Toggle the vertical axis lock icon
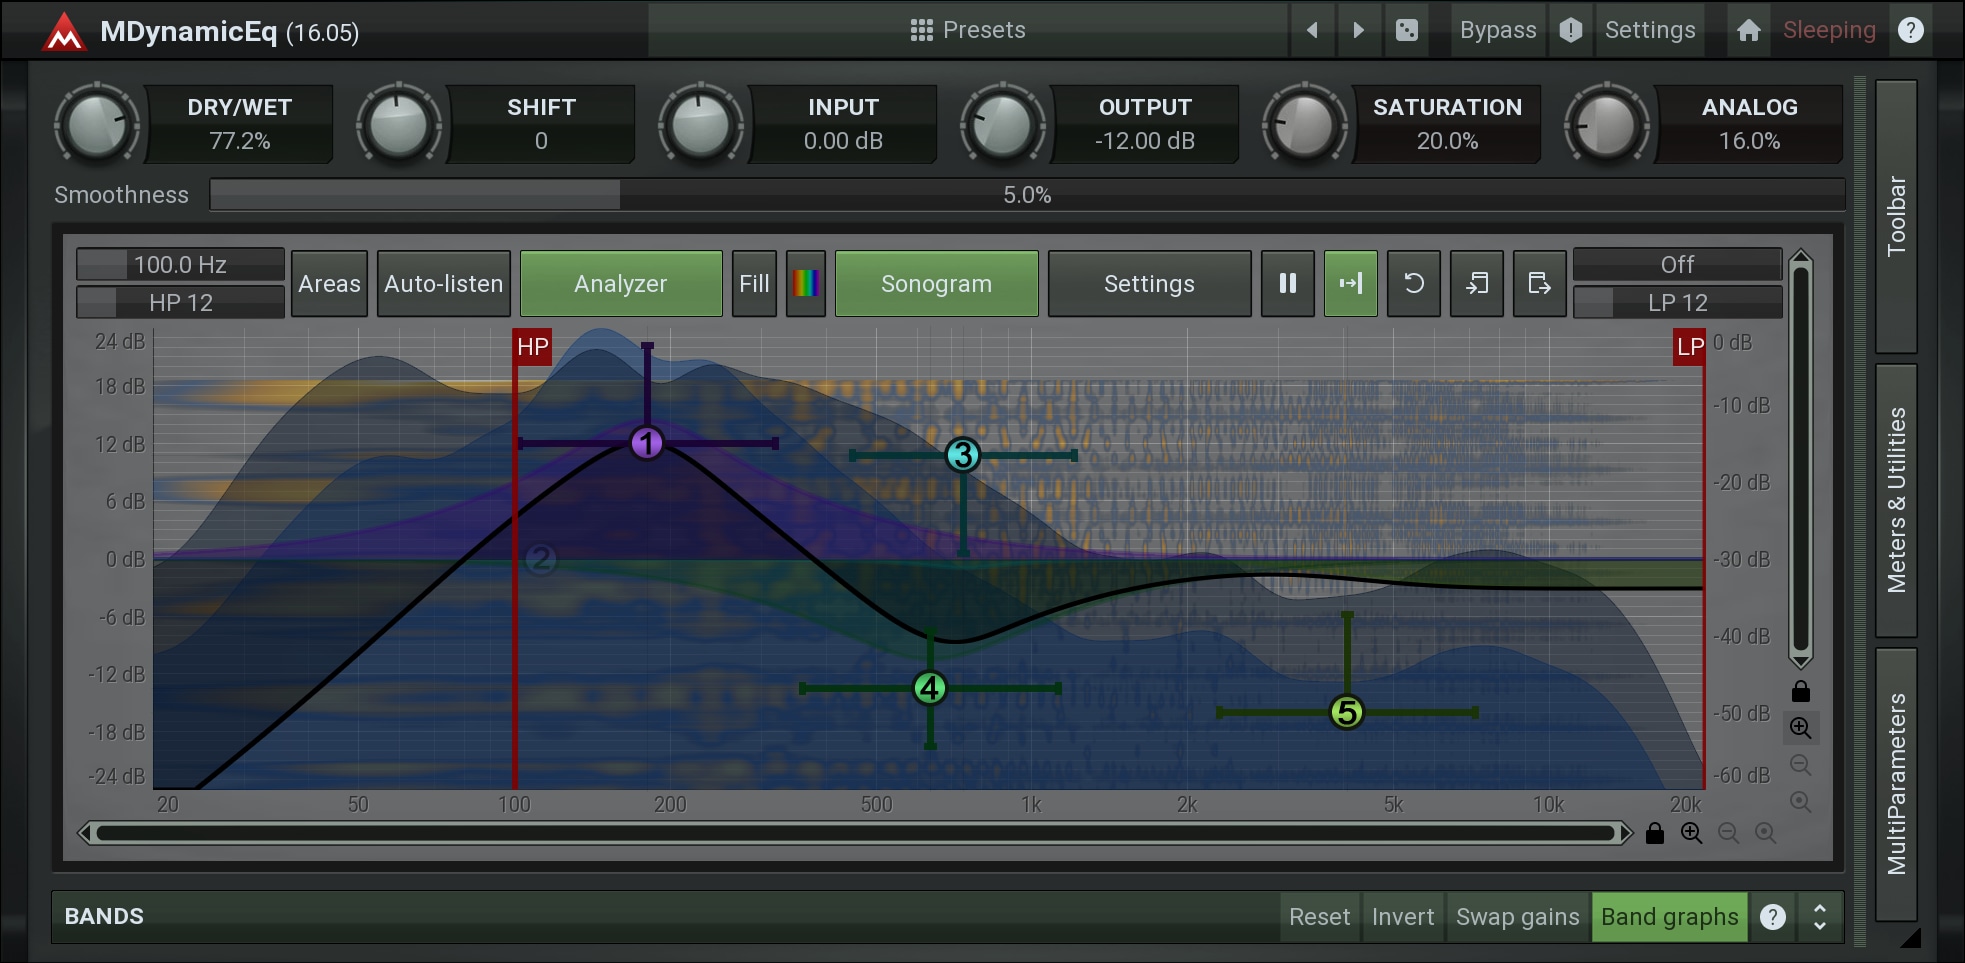1965x963 pixels. (x=1801, y=691)
